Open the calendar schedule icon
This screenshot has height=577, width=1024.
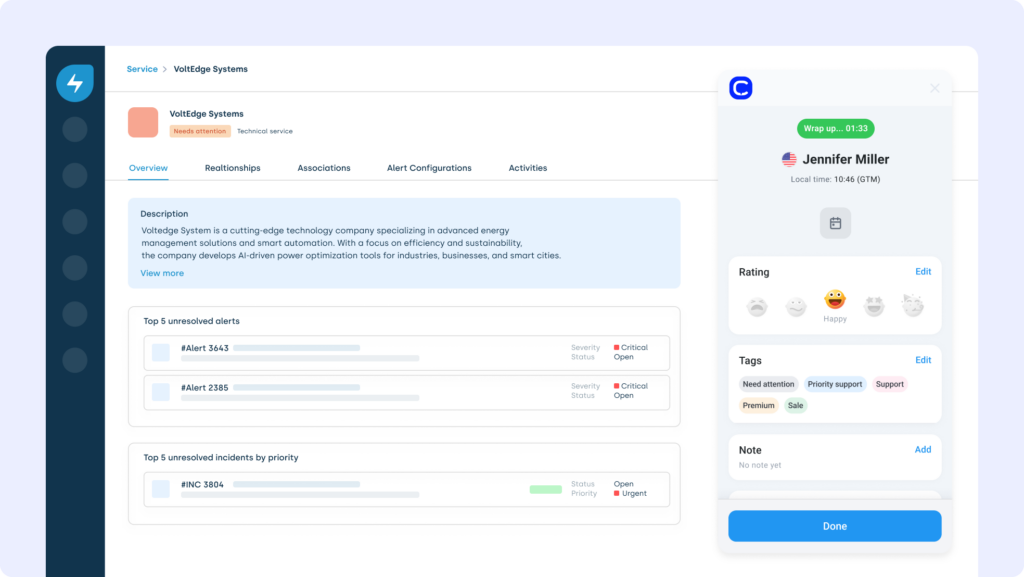(x=835, y=223)
